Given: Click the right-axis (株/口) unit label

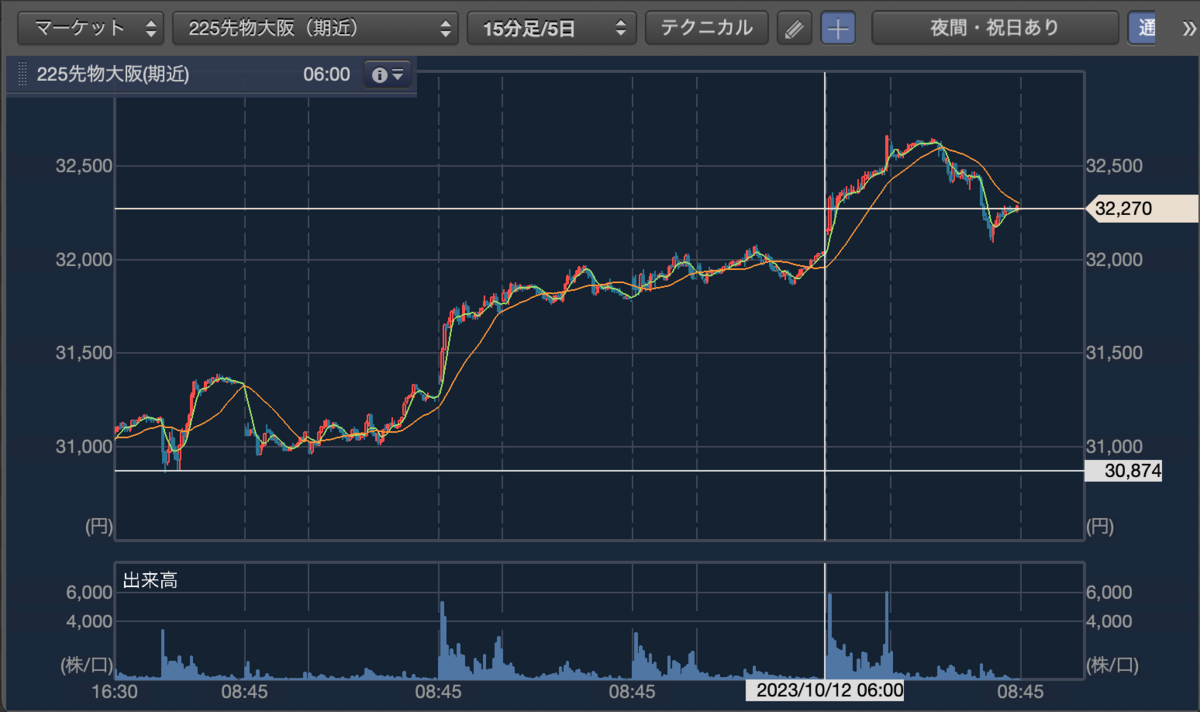Looking at the screenshot, I should coord(1112,665).
